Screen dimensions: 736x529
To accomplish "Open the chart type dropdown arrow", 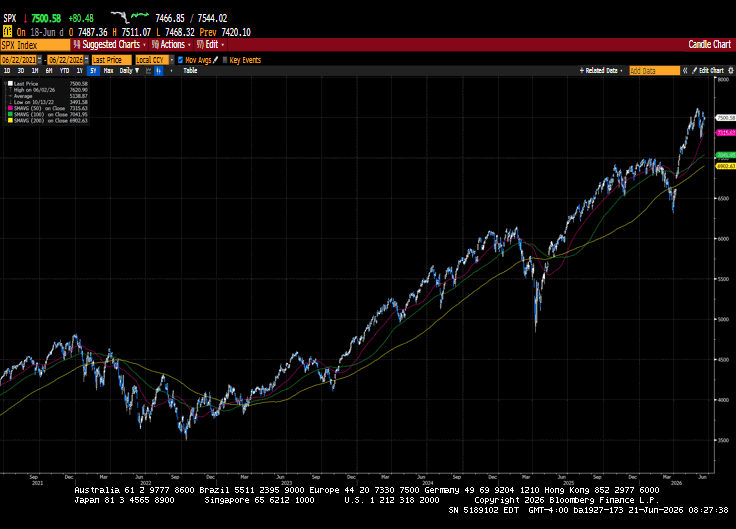I will [171, 71].
